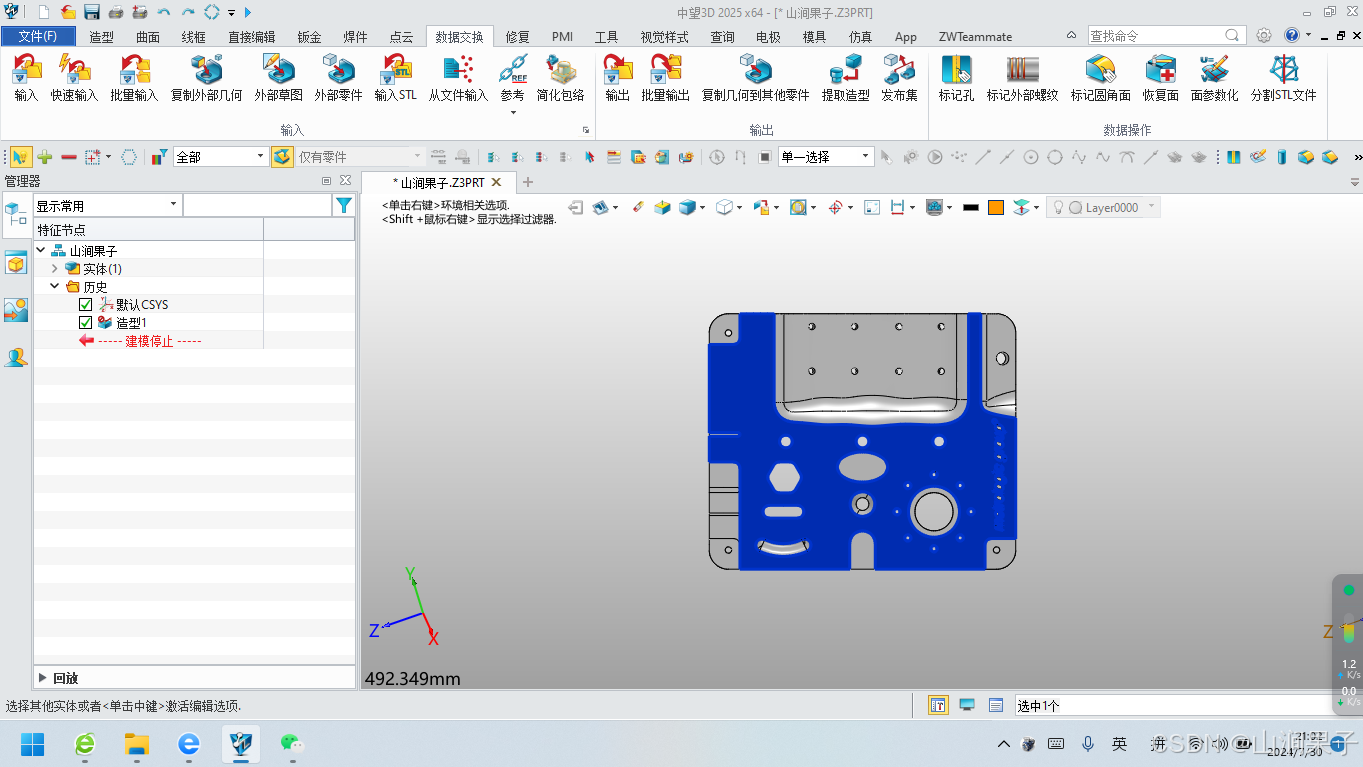The width and height of the screenshot is (1363, 767).
Task: Open WeChat from the taskbar
Action: tap(291, 743)
